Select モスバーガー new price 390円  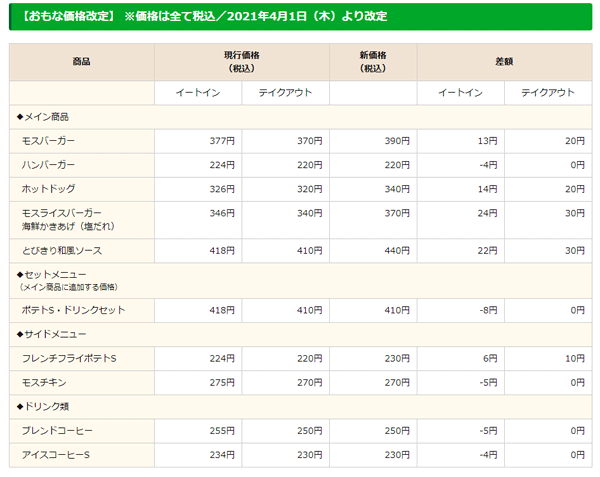point(397,141)
